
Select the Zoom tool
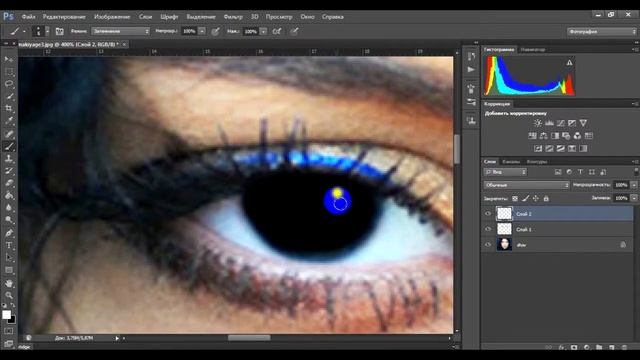click(9, 295)
